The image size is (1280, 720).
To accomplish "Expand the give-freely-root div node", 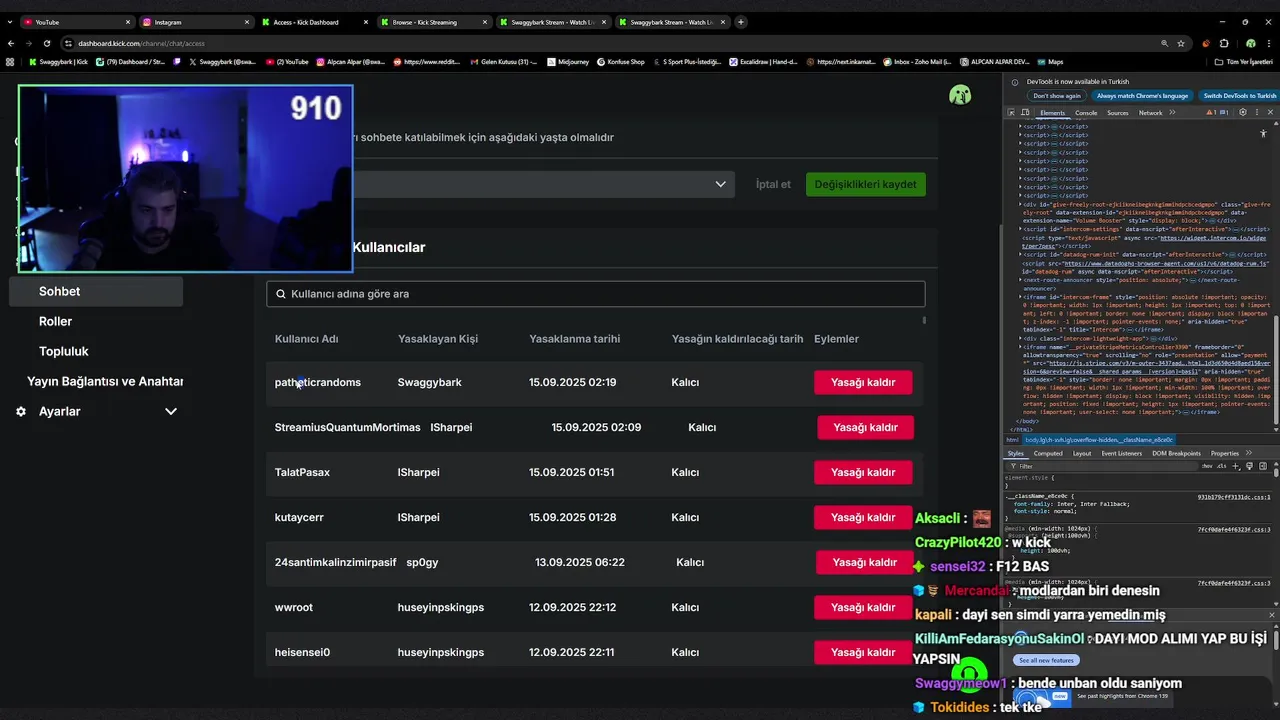I will (1020, 204).
